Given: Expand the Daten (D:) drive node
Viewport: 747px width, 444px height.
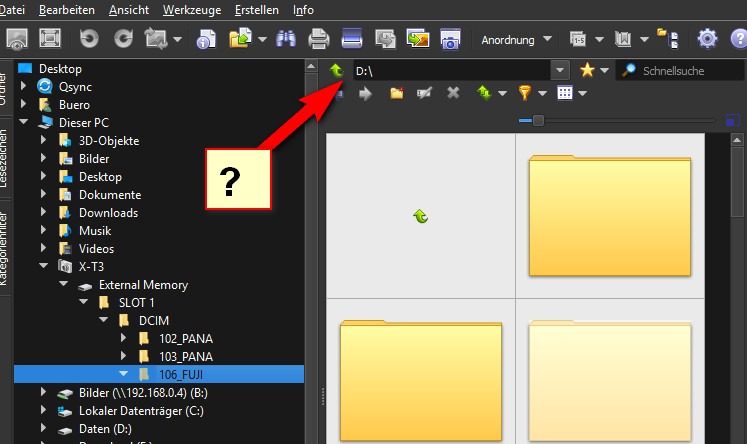Looking at the screenshot, I should click(x=43, y=428).
